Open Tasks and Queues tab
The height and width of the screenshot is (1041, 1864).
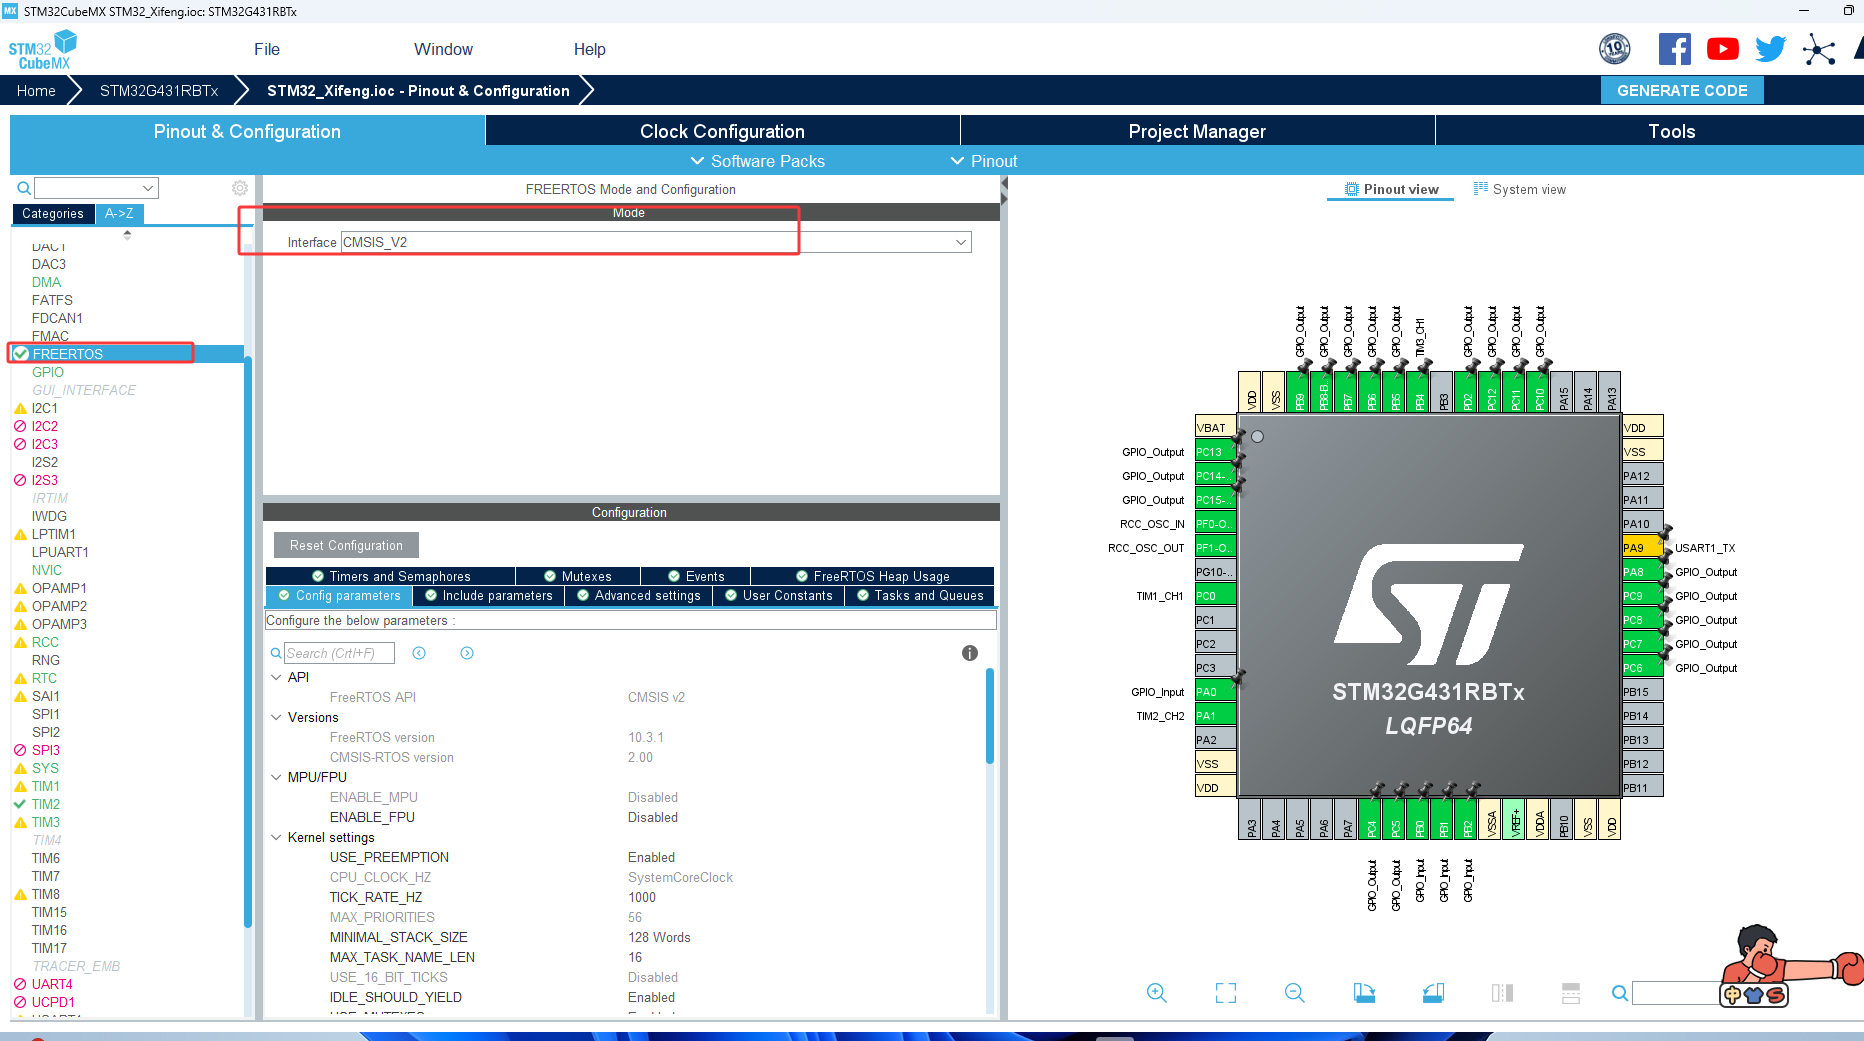(920, 596)
